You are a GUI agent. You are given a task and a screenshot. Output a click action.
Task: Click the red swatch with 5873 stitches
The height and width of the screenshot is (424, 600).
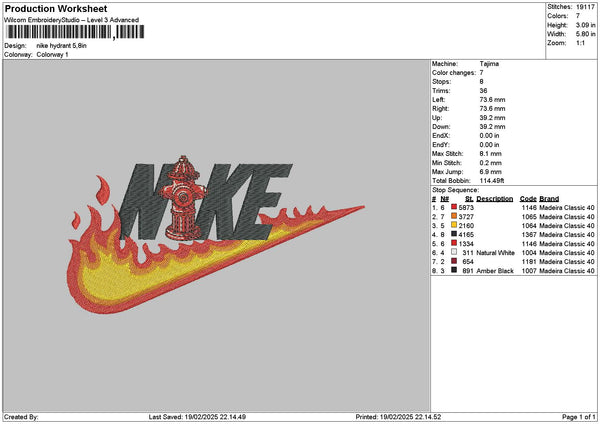[454, 207]
